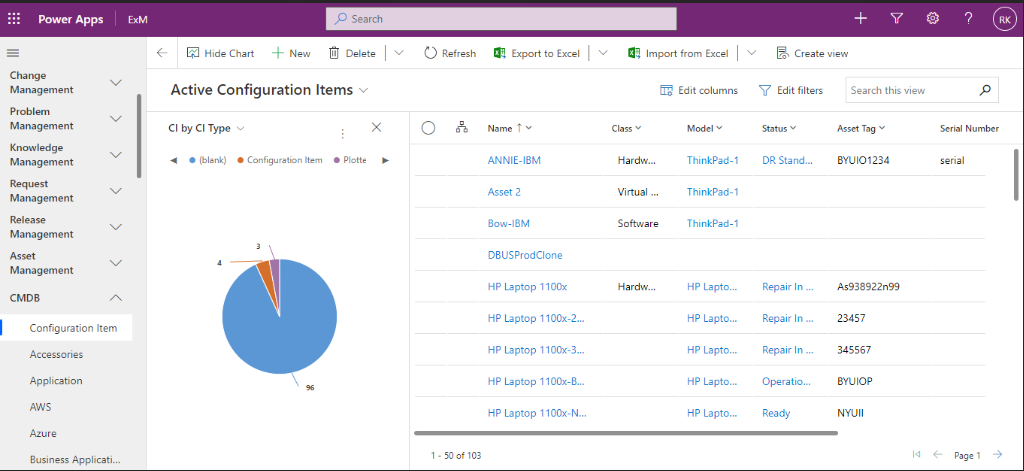The height and width of the screenshot is (471, 1024).
Task: Open Import from Excel options dropdown arrow
Action: tap(752, 54)
